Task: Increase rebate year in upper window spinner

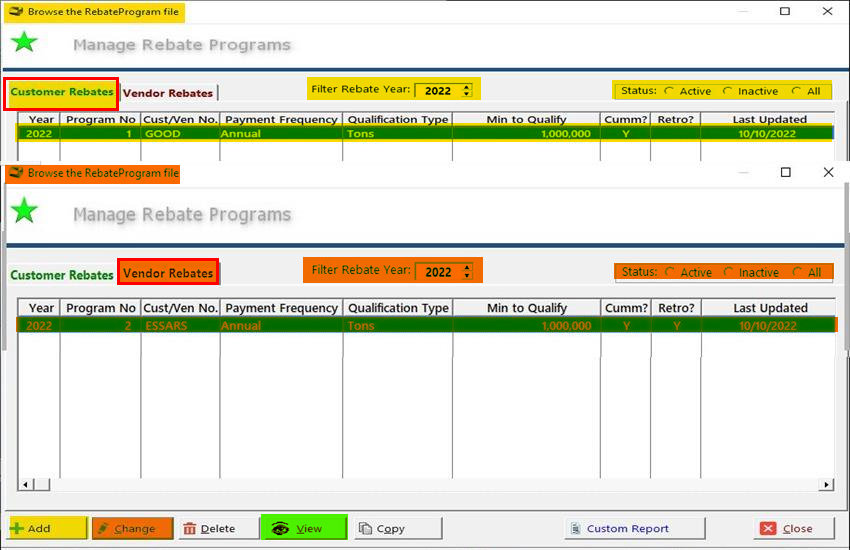Action: pos(467,87)
